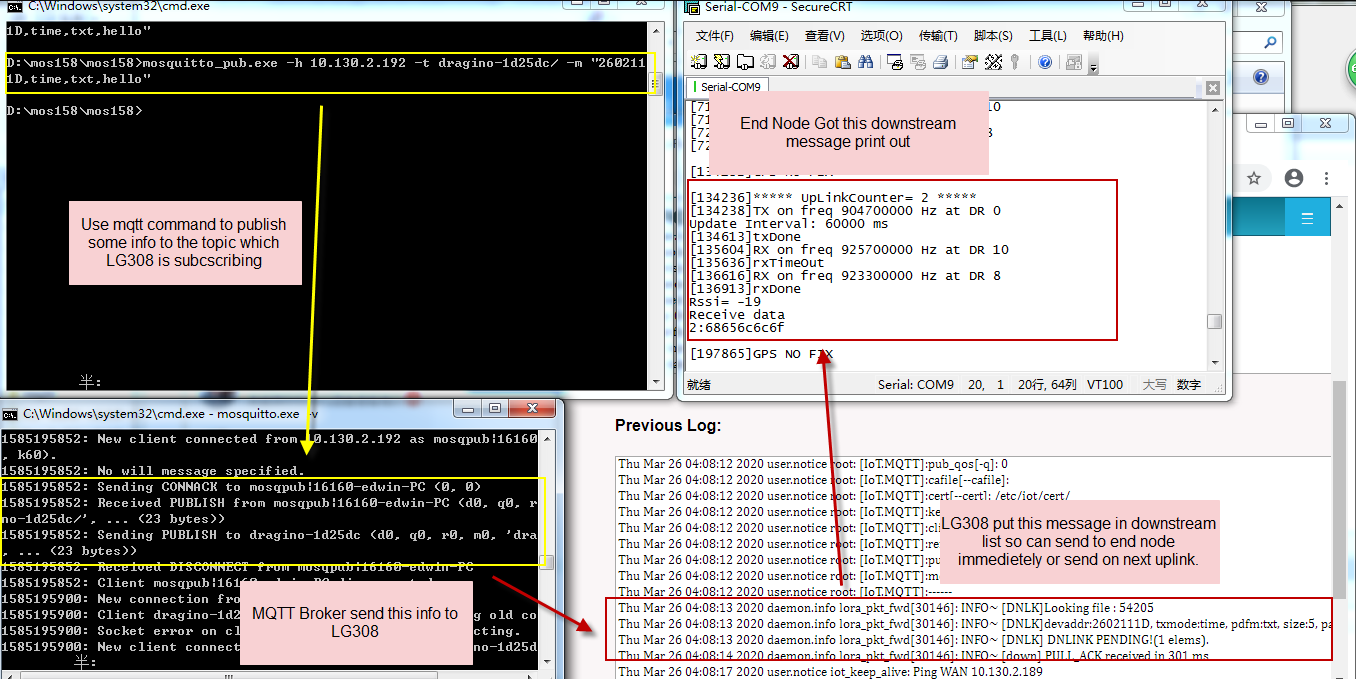The image size is (1356, 679).
Task: Open the 脚本(S) menu
Action: (x=993, y=36)
